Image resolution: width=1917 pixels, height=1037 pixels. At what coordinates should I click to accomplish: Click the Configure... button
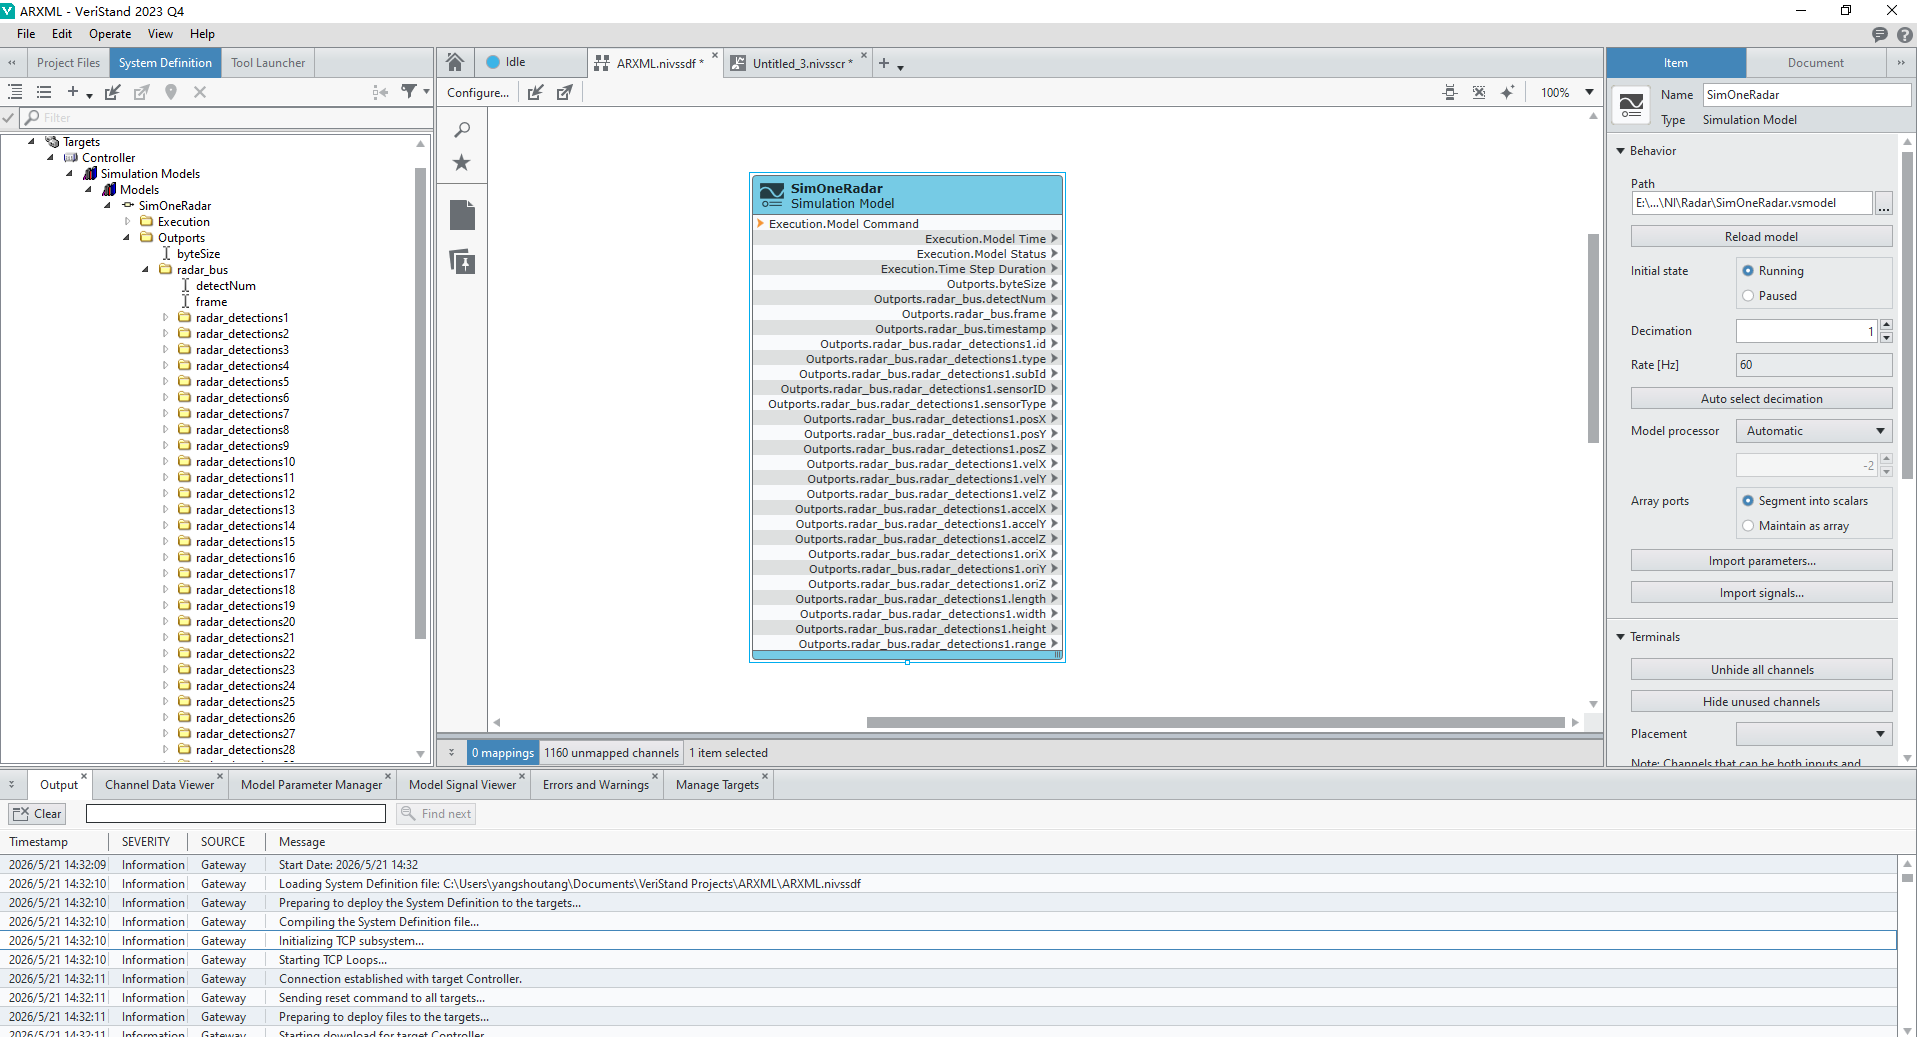[x=478, y=93]
